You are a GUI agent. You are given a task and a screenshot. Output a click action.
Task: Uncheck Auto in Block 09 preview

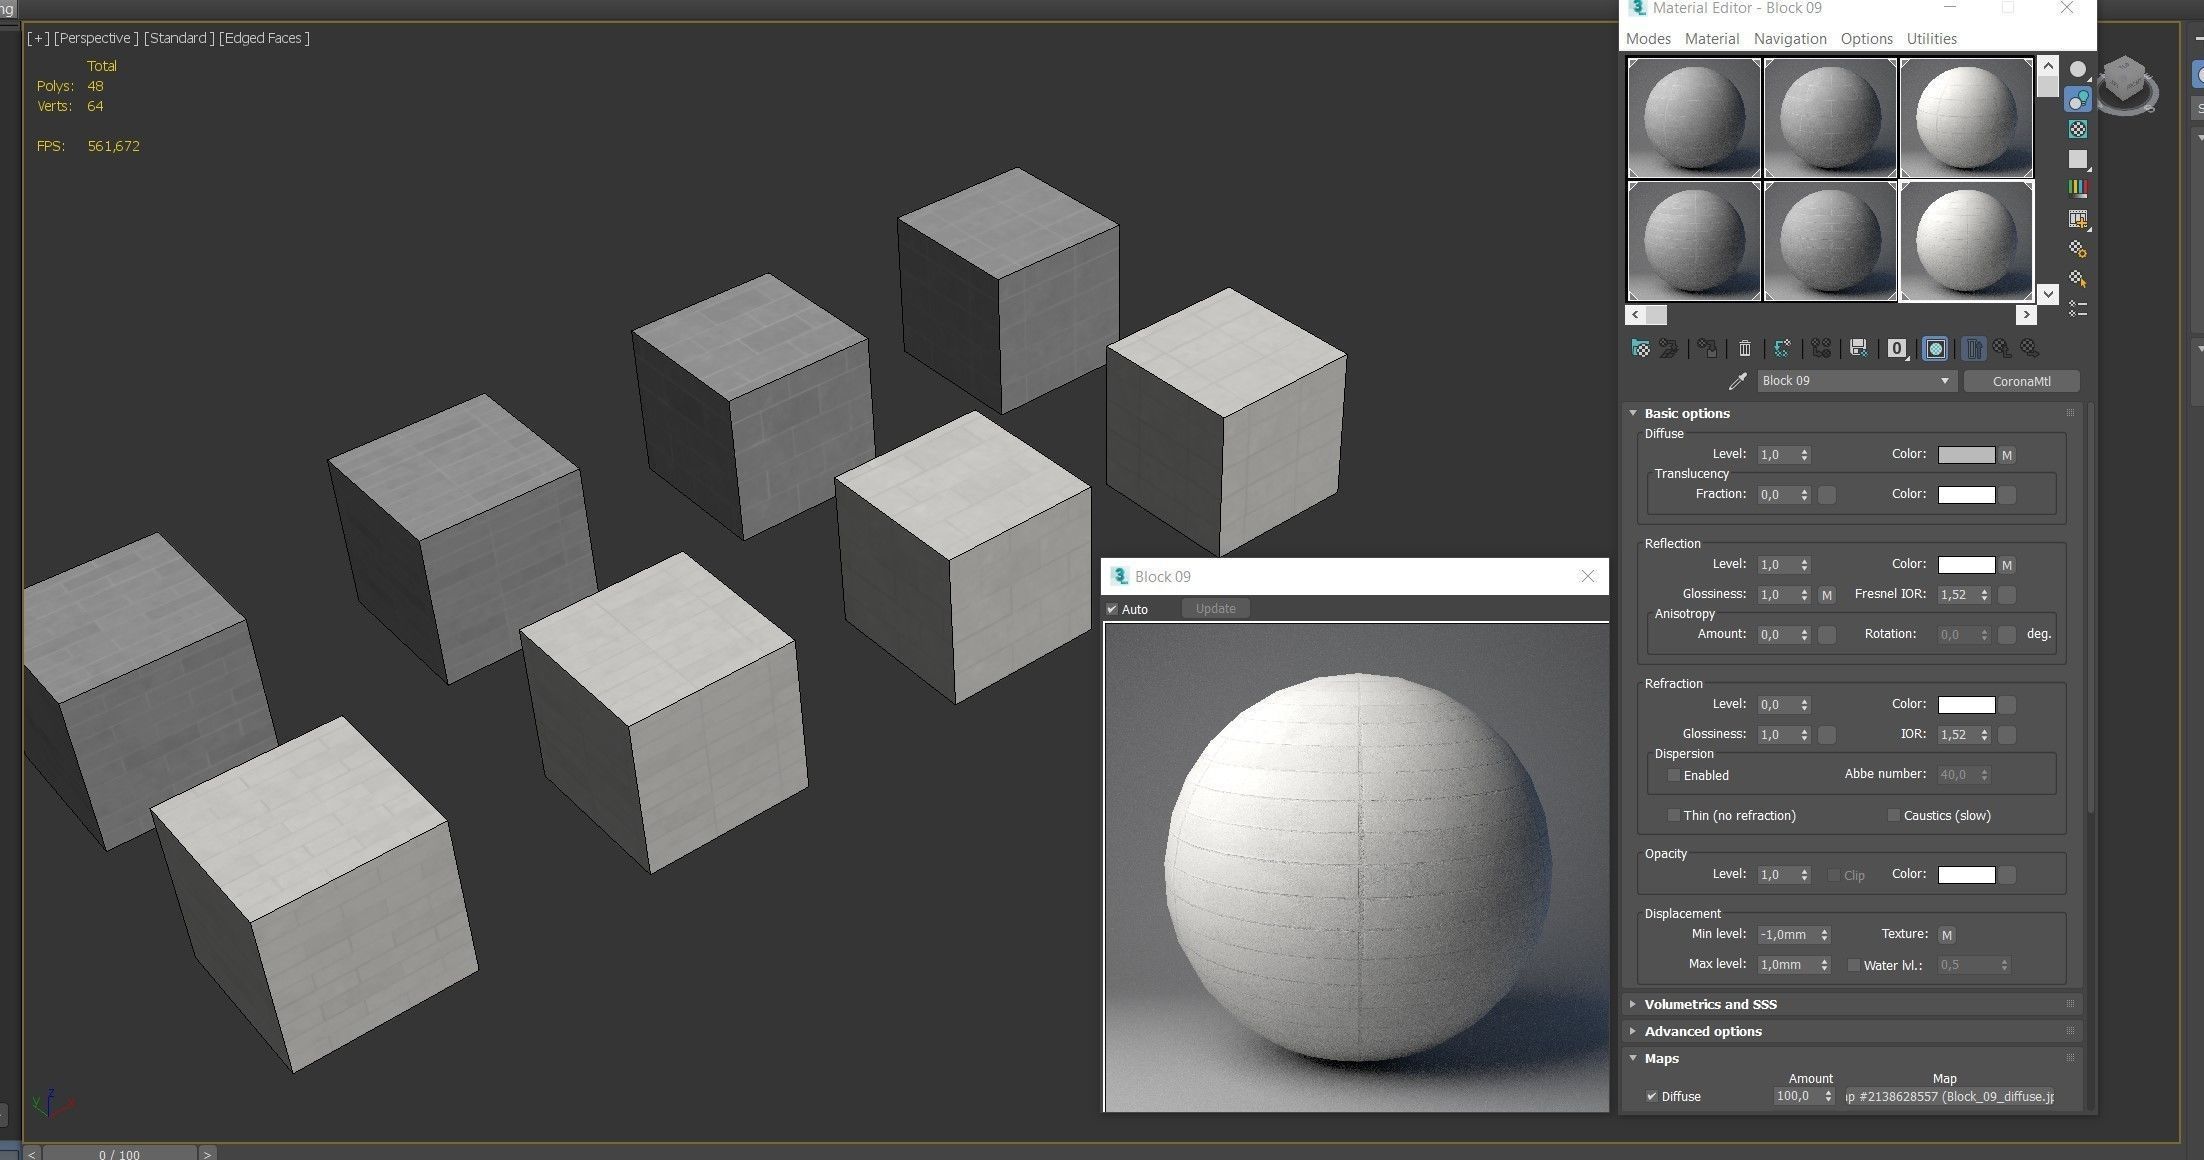click(x=1112, y=609)
